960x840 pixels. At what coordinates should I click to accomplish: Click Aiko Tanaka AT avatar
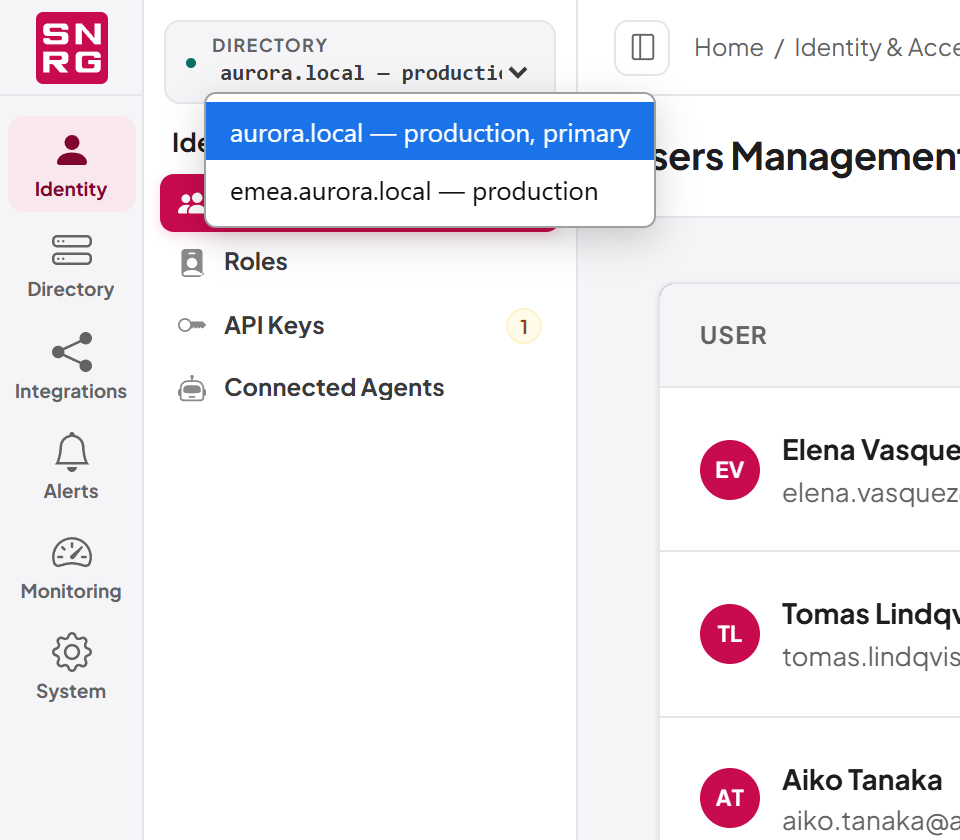click(x=730, y=798)
